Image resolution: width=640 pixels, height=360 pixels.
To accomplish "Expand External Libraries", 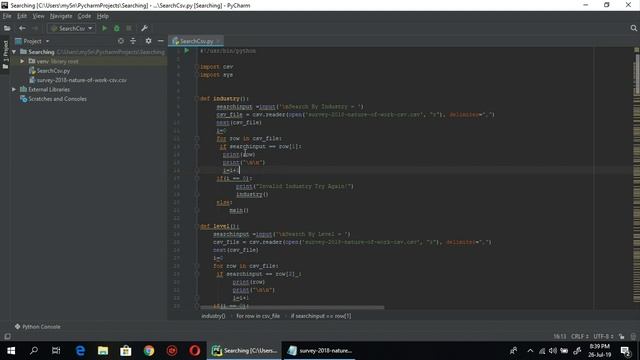I will coord(14,89).
